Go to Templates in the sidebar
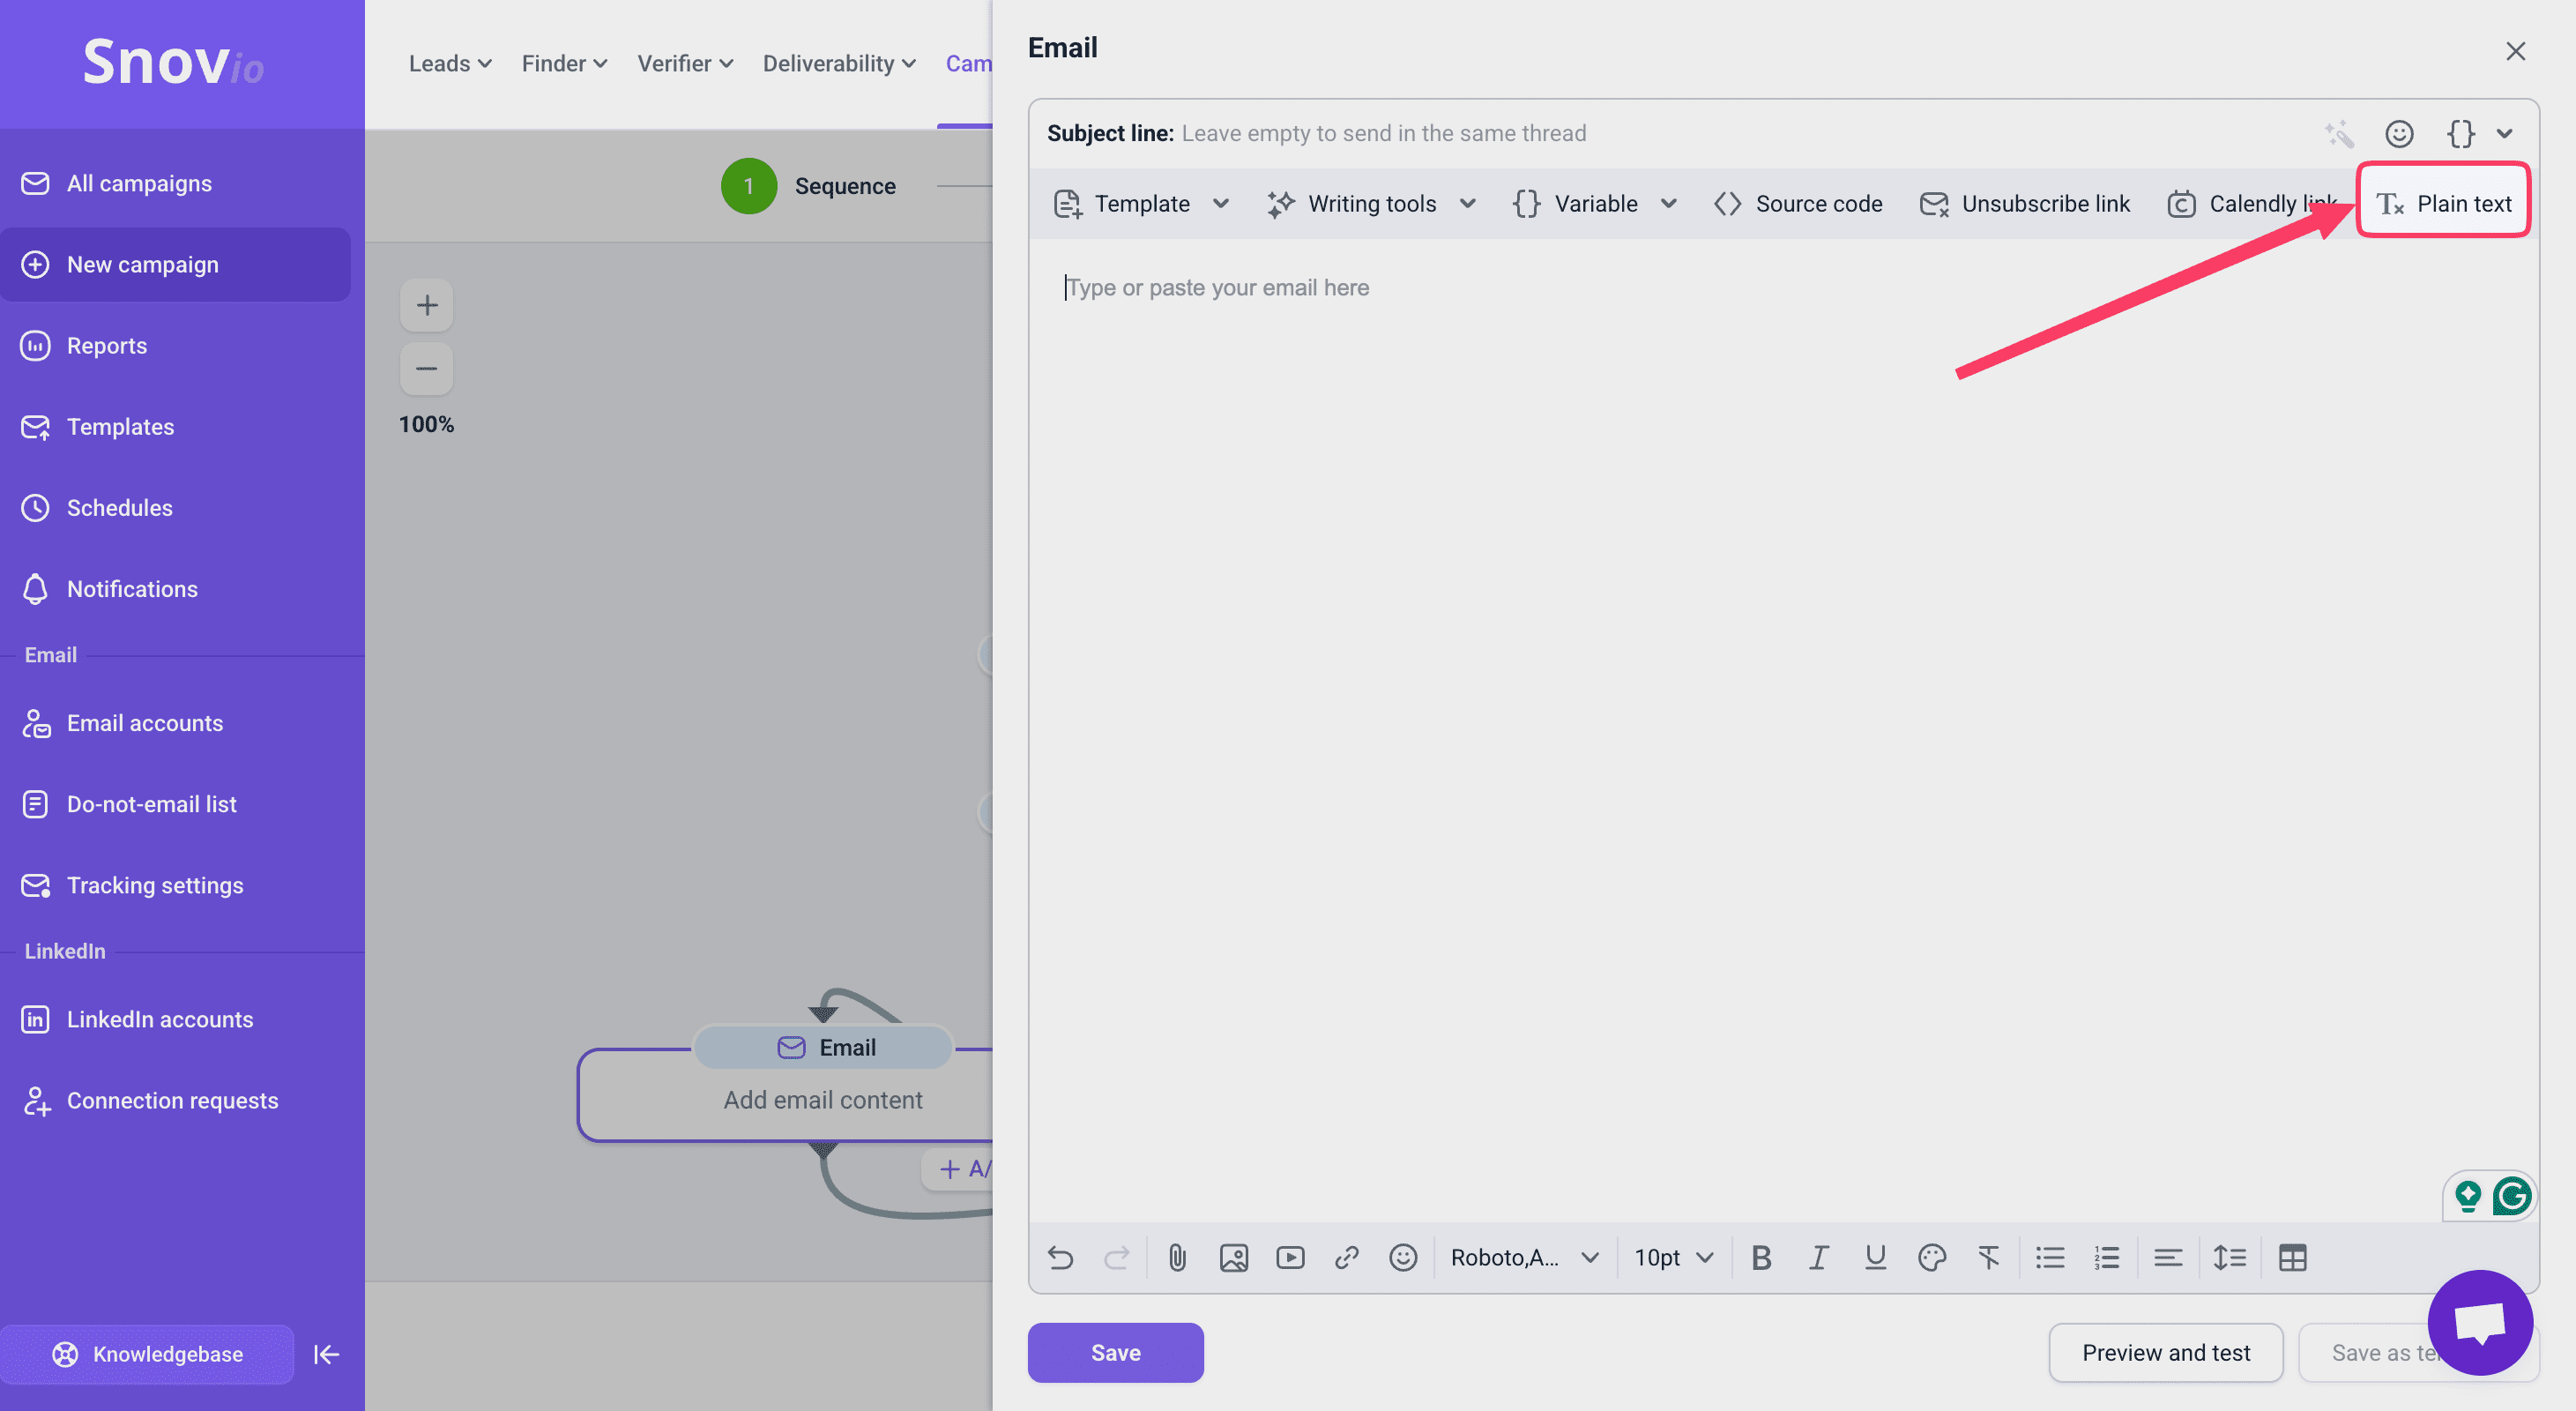 click(x=120, y=427)
